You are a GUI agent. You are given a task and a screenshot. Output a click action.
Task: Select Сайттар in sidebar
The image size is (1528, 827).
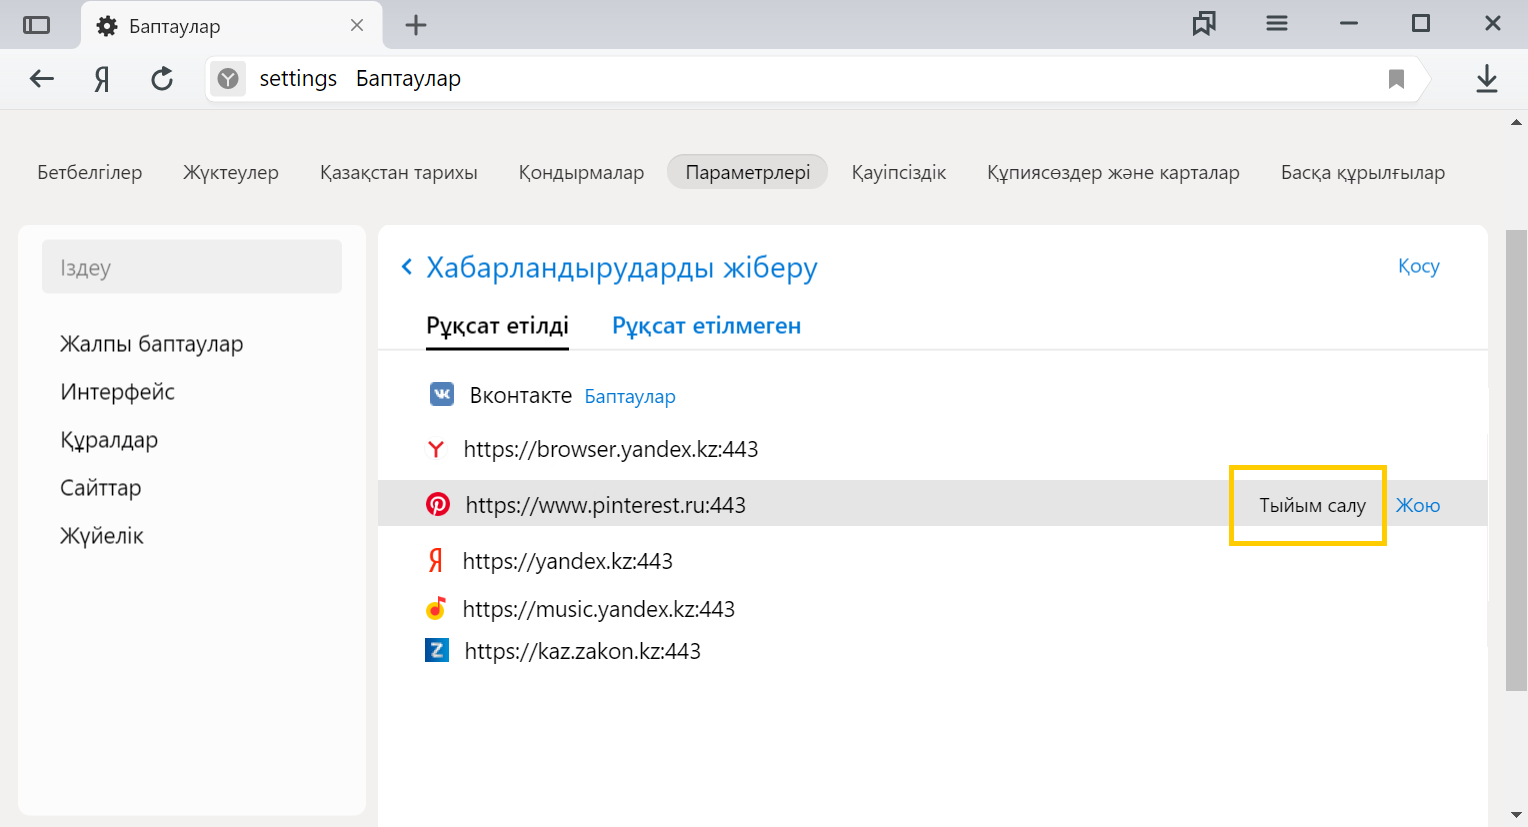(x=101, y=488)
